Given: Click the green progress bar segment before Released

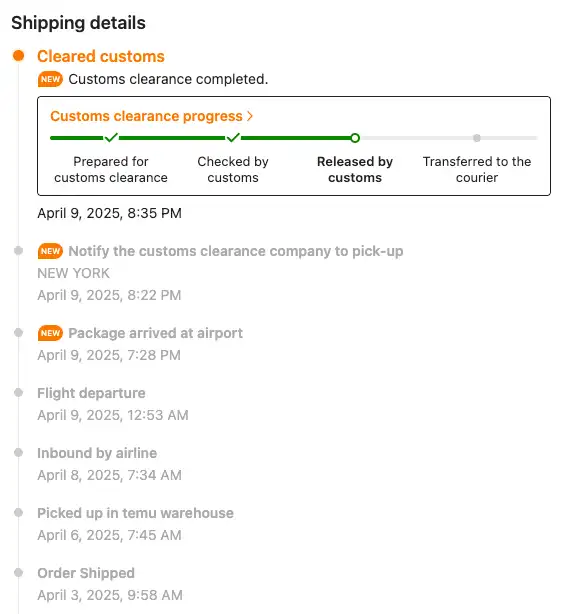Looking at the screenshot, I should [296, 138].
